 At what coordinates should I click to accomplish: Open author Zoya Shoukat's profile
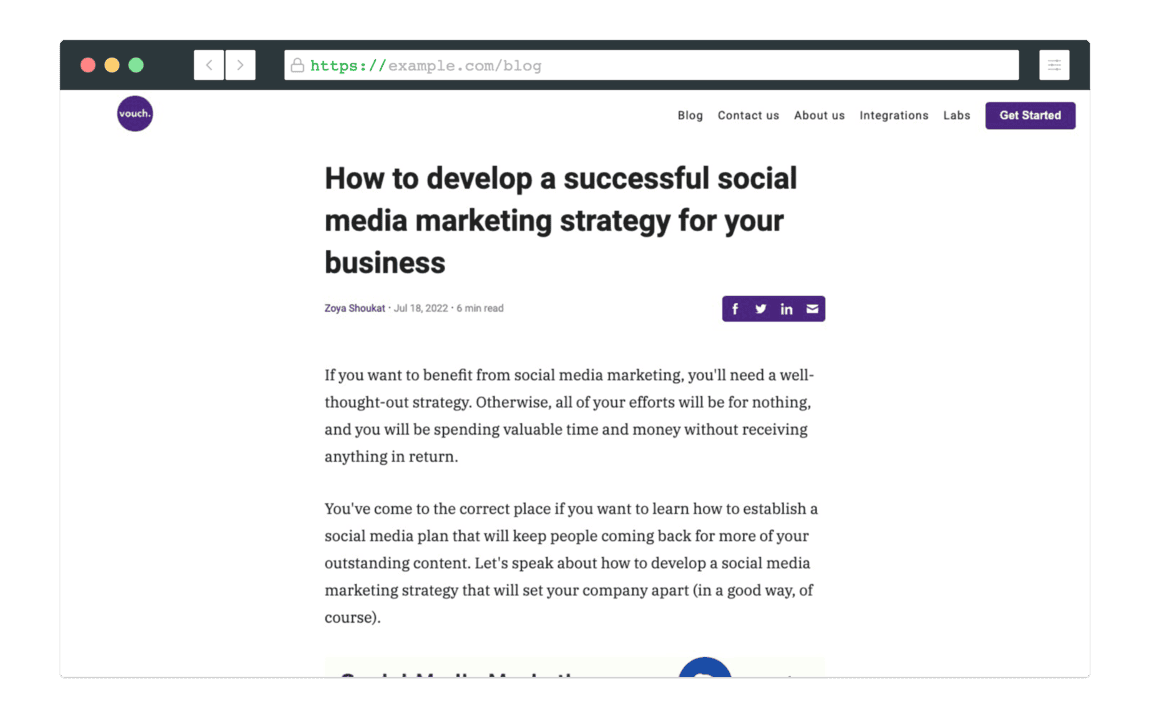coord(354,309)
